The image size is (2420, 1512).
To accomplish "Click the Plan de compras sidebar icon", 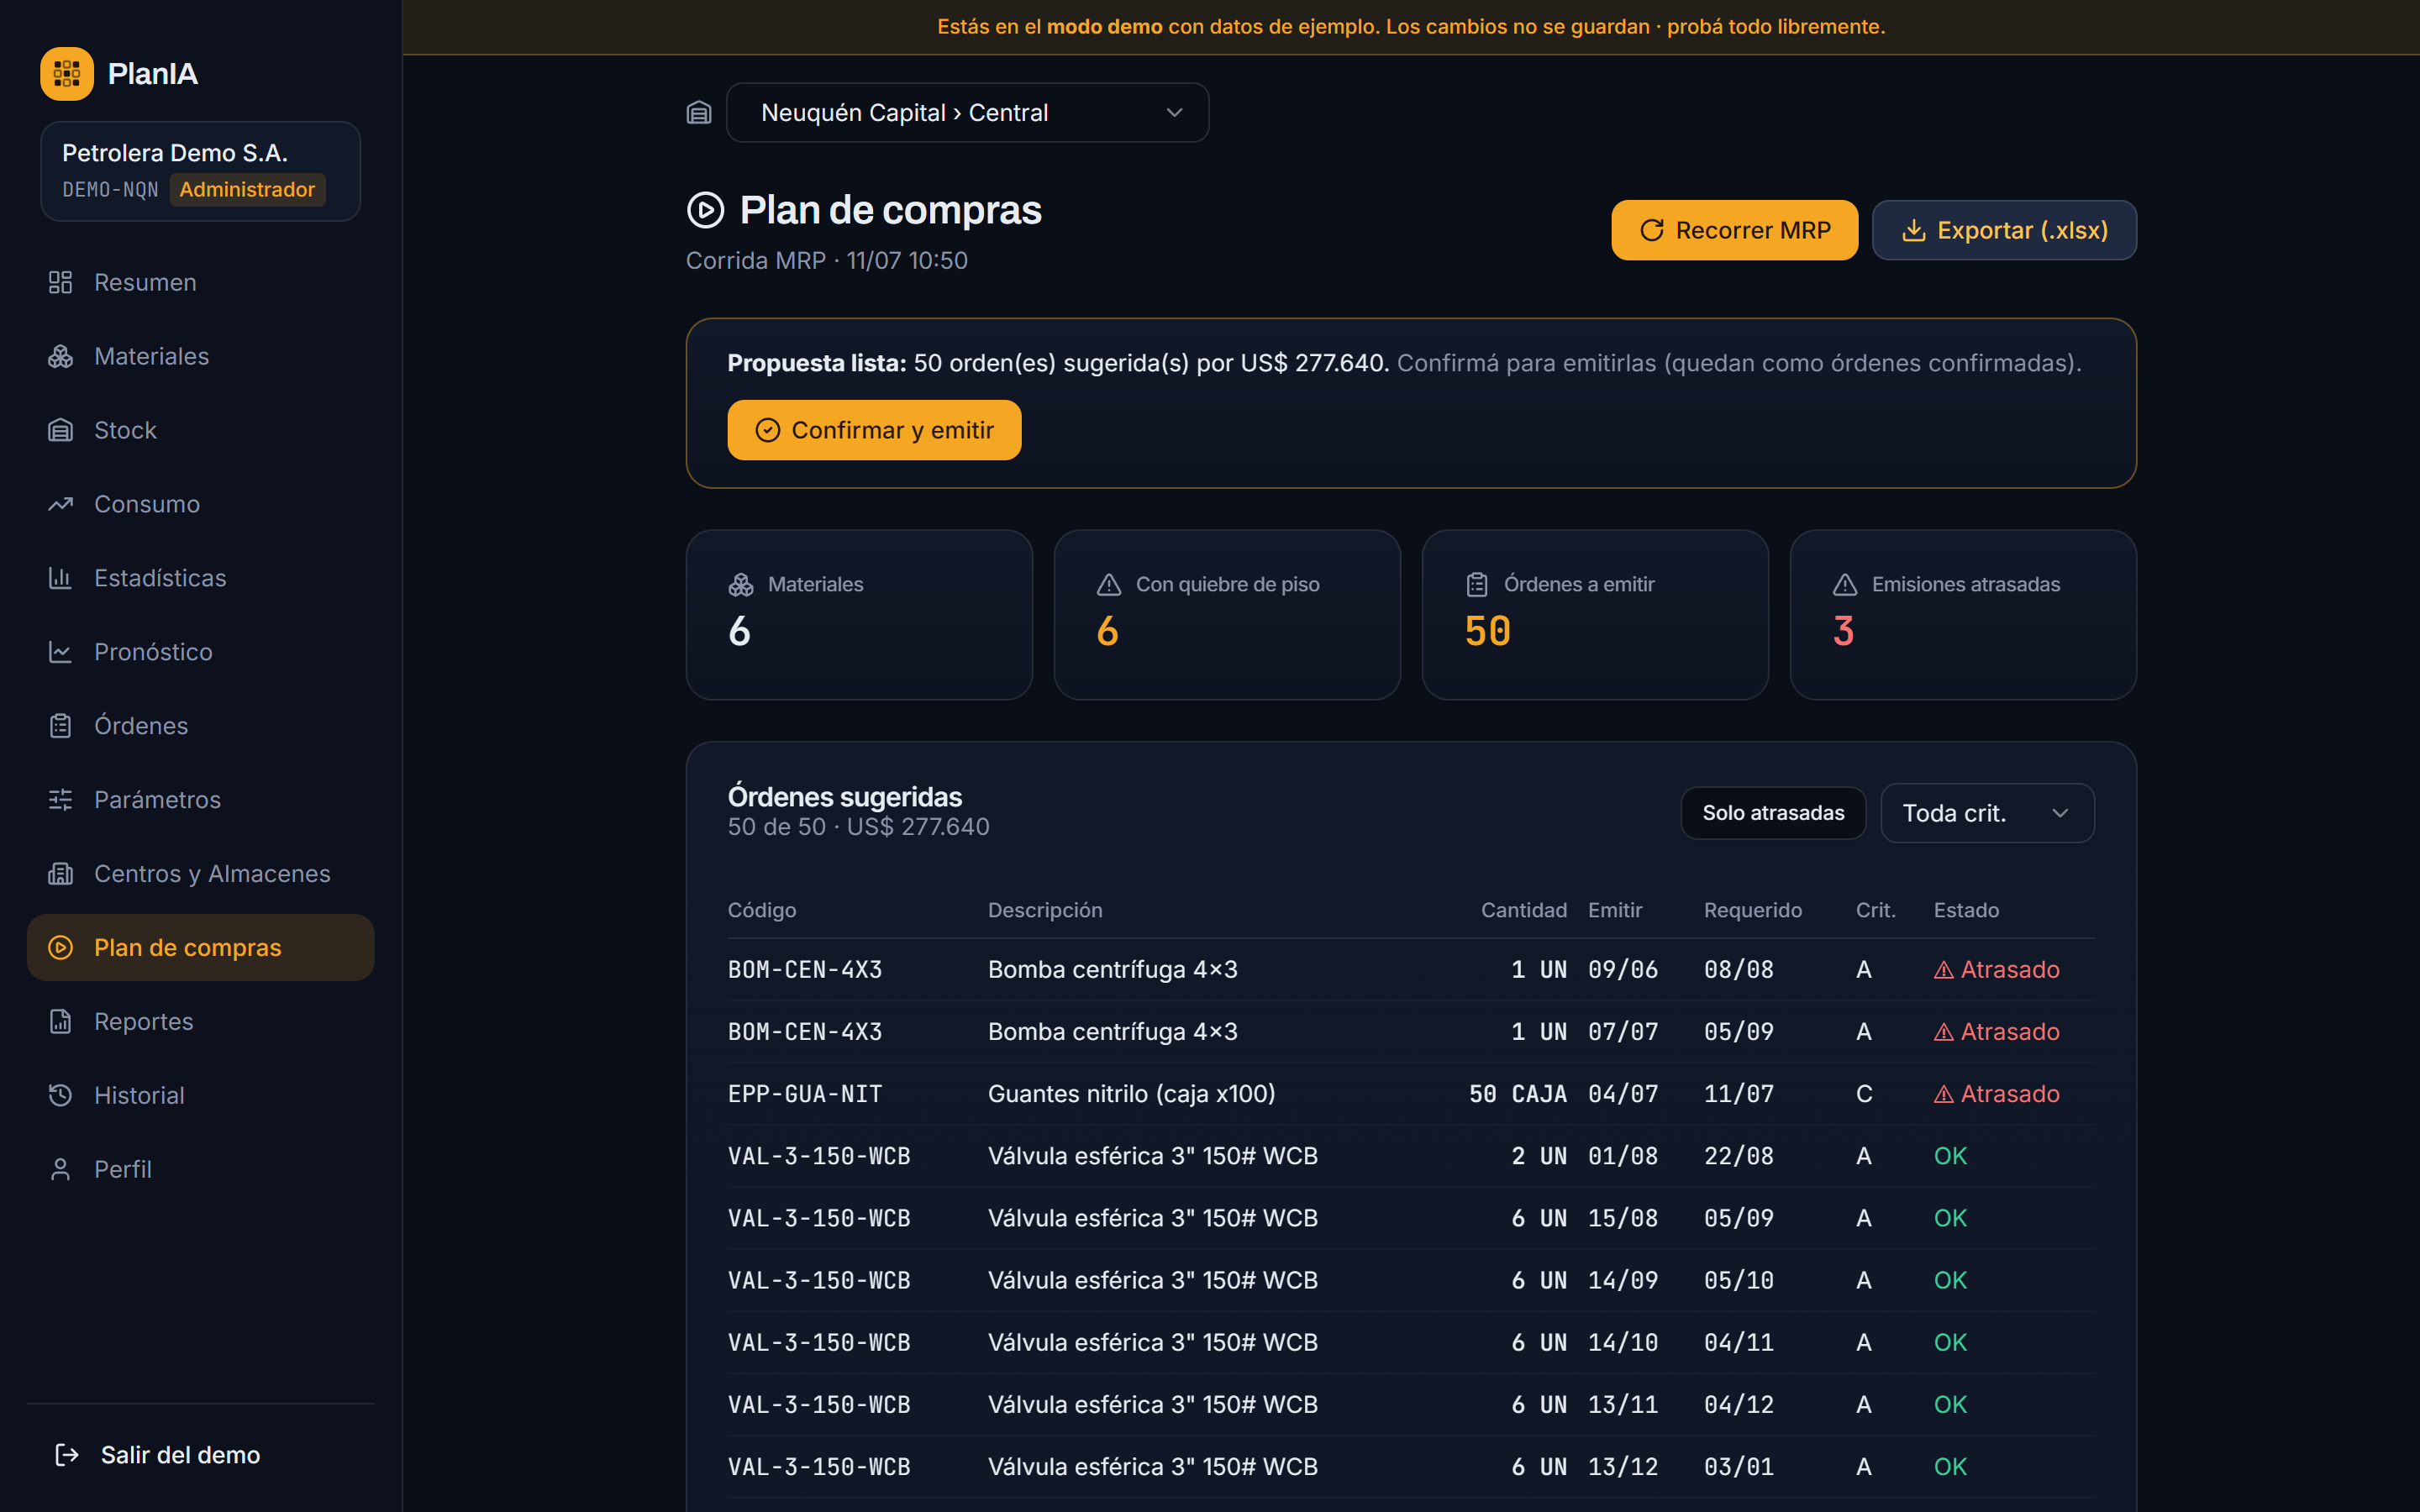I will 60,948.
